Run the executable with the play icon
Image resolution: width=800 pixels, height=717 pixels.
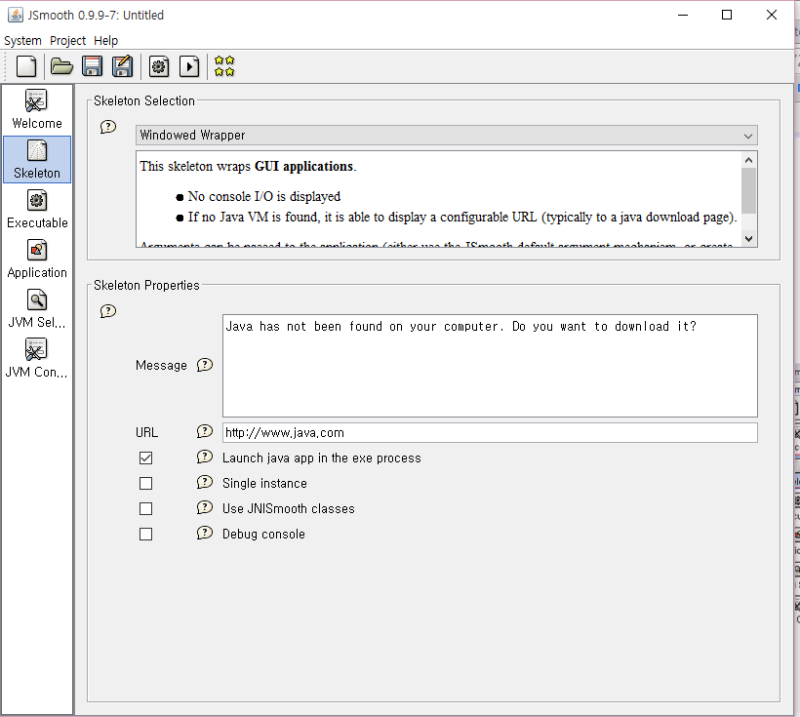(189, 67)
